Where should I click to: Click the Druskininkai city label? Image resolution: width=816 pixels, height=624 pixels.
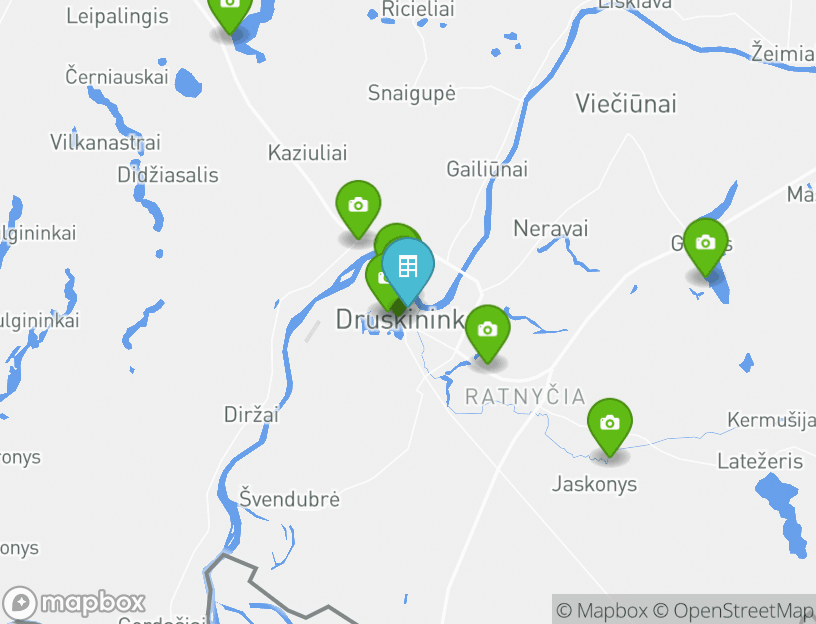click(x=400, y=320)
